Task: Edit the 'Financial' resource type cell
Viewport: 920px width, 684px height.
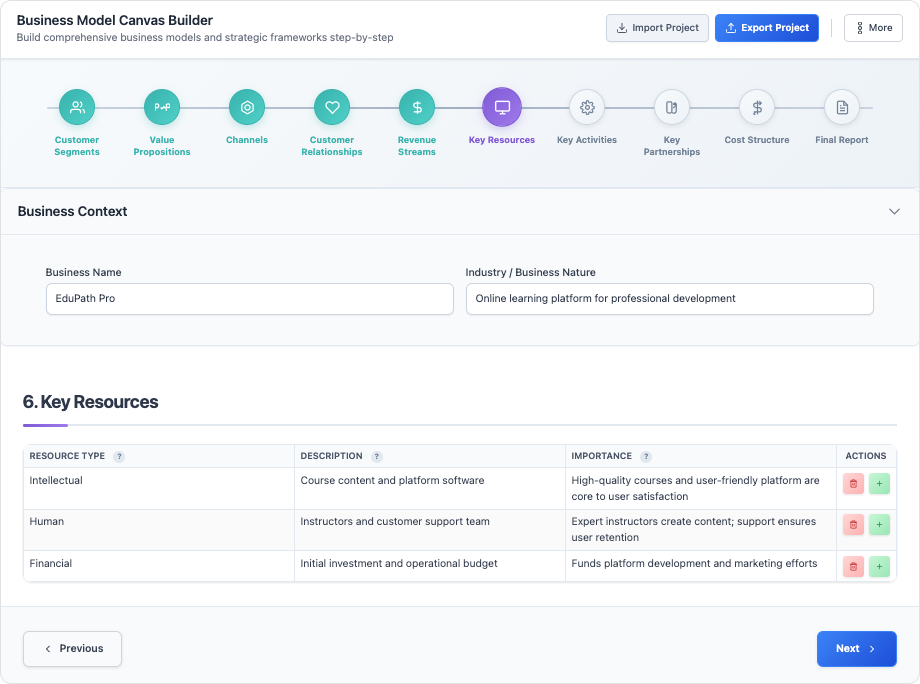Action: click(159, 566)
